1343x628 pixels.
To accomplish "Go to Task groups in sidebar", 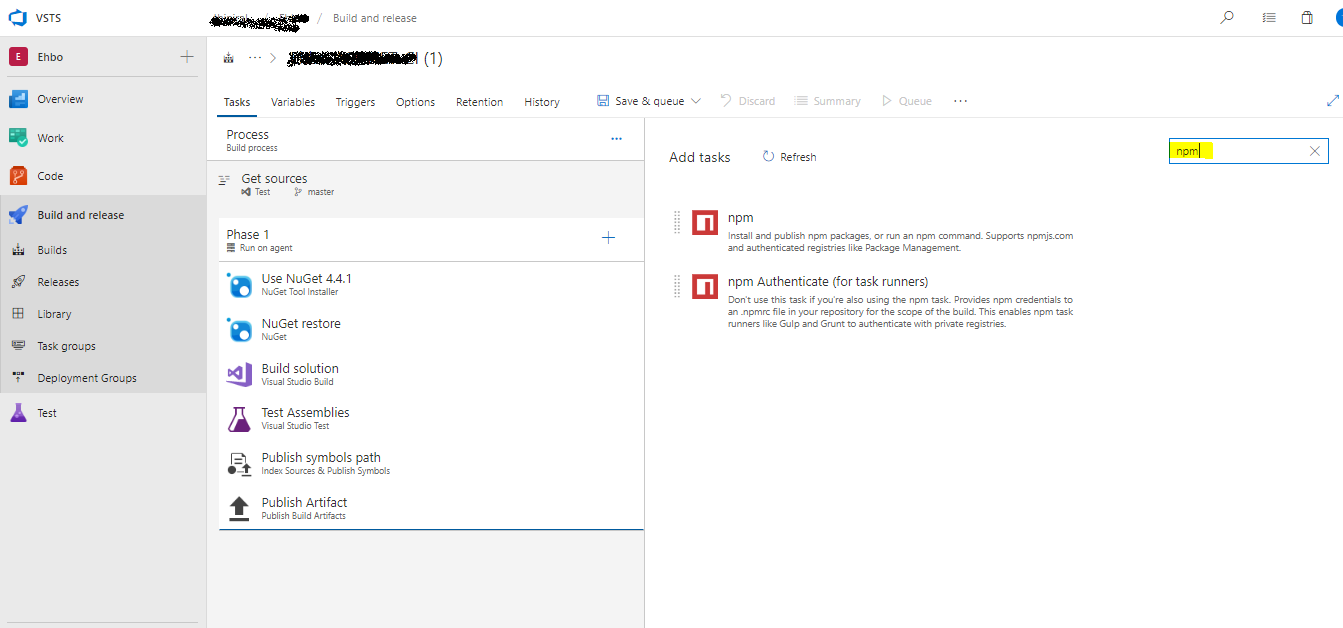I will tap(66, 346).
